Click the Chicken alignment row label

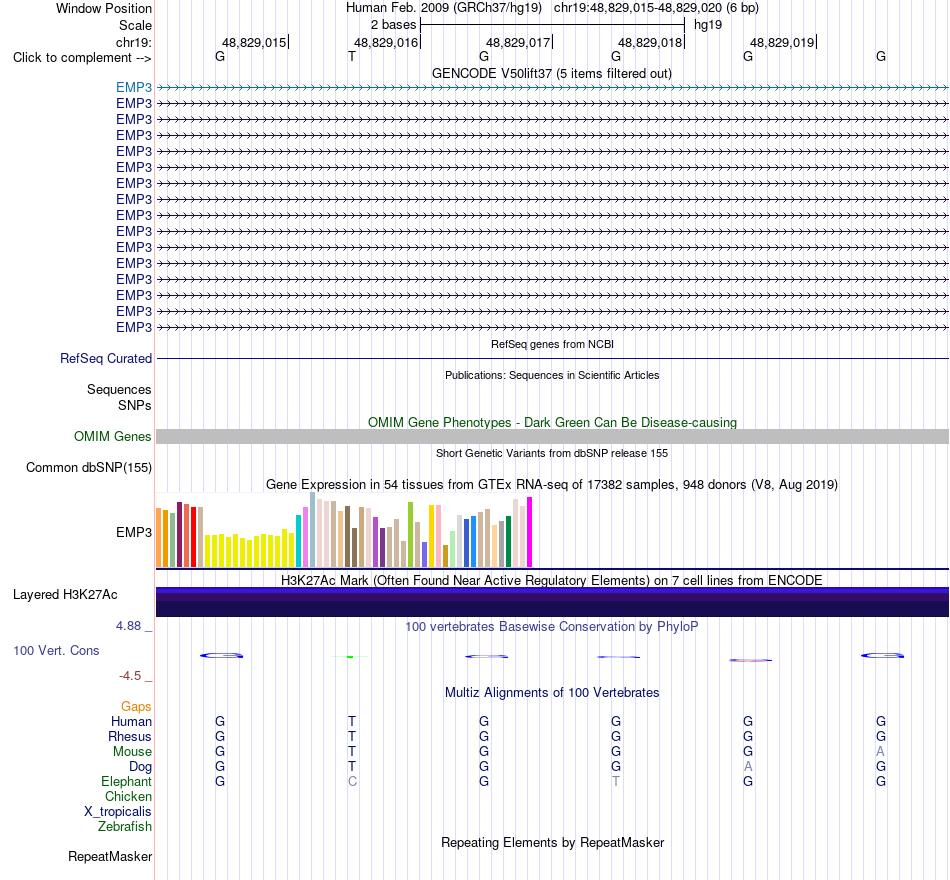coord(128,796)
